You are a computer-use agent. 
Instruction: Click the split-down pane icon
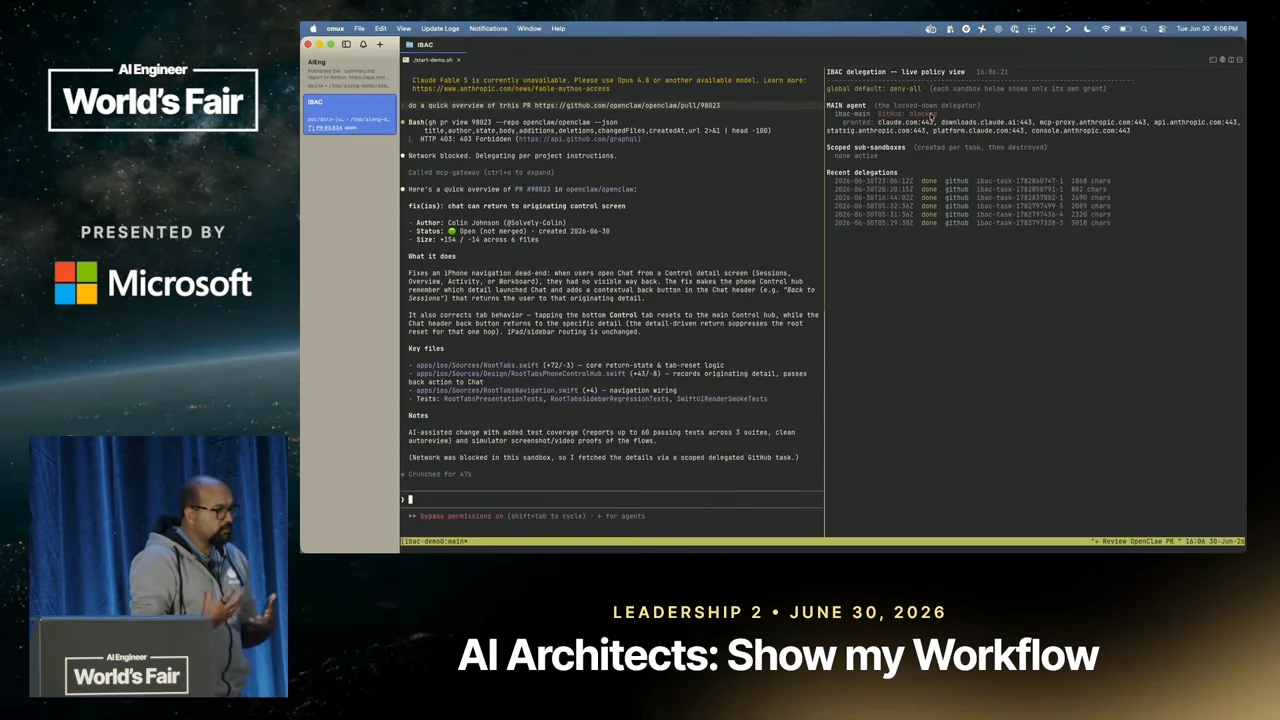pyautogui.click(x=1239, y=60)
